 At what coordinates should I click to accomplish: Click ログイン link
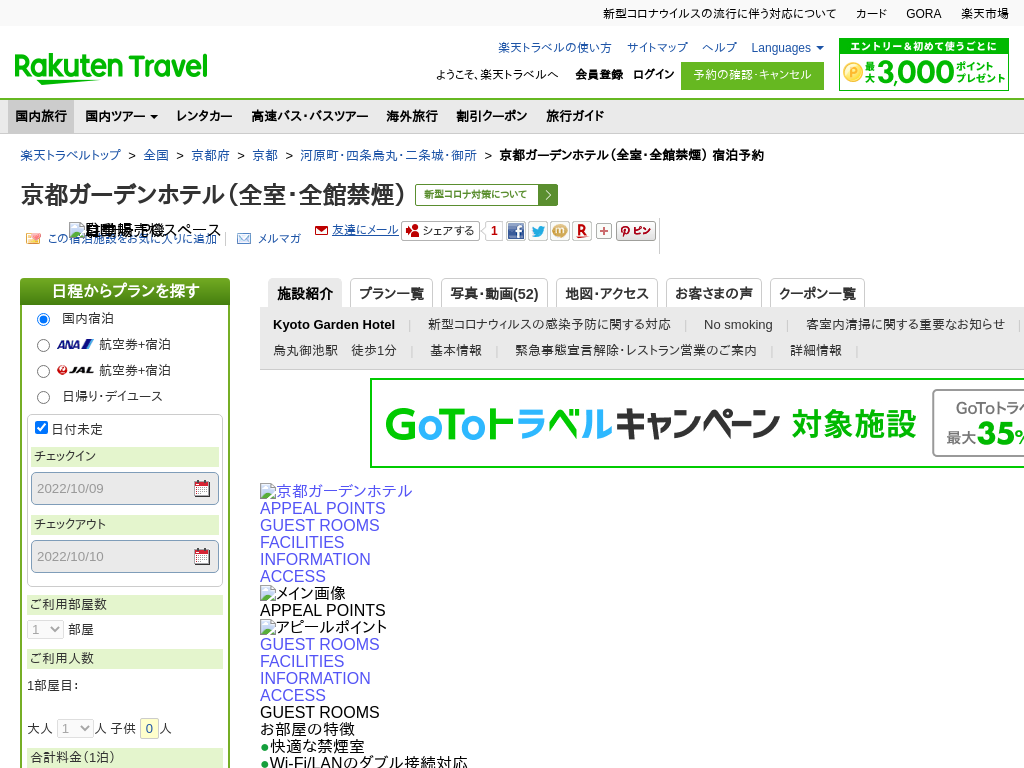(x=654, y=74)
